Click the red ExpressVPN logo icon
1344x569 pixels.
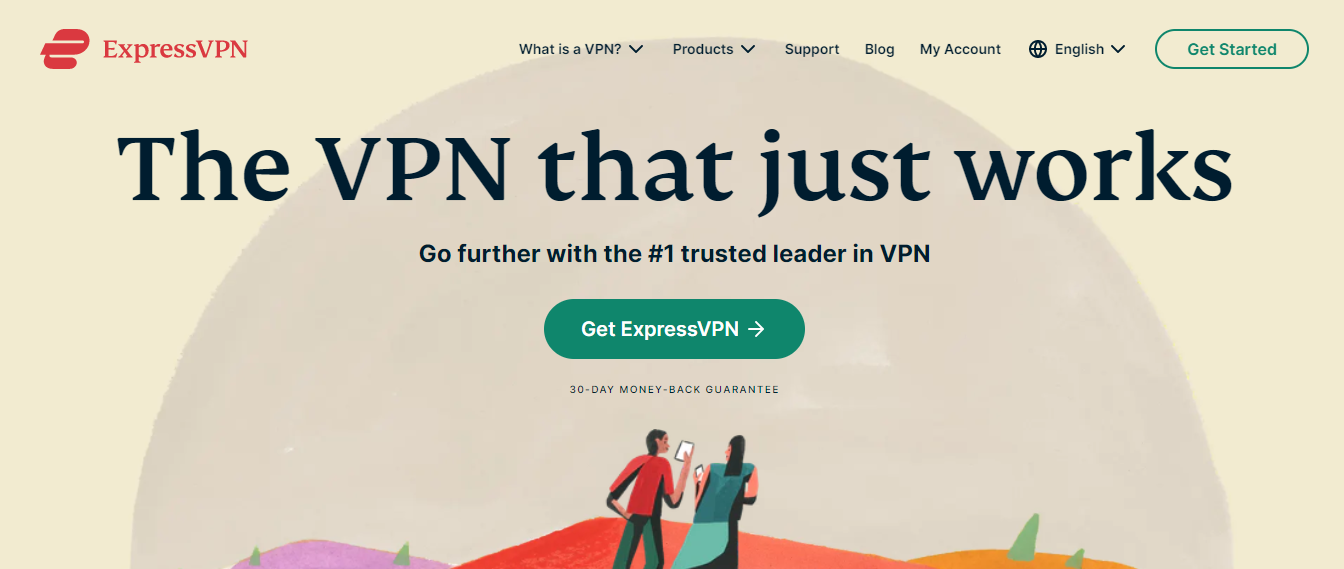(66, 49)
